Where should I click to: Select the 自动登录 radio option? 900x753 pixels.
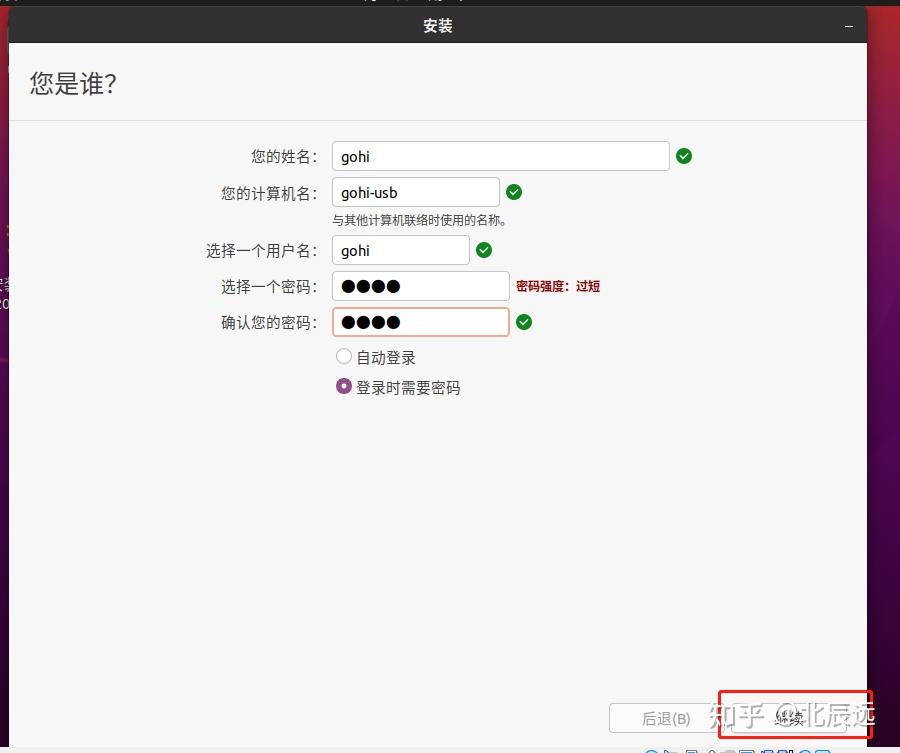pyautogui.click(x=344, y=356)
